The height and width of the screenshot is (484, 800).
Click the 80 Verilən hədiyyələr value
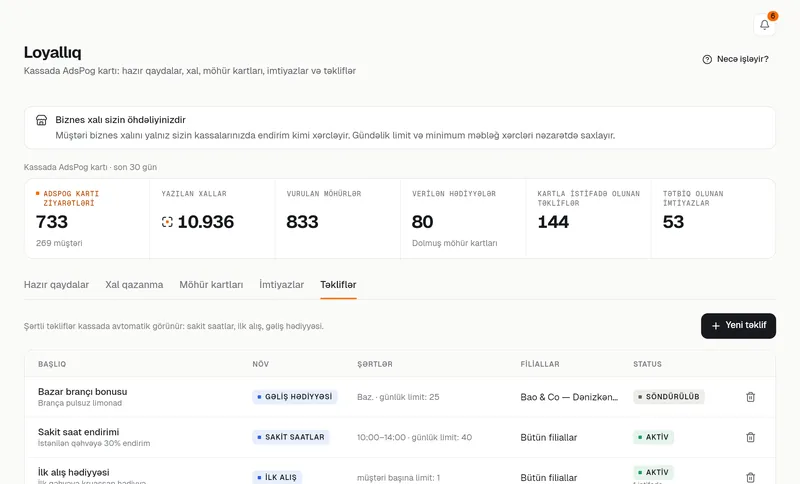(x=422, y=222)
